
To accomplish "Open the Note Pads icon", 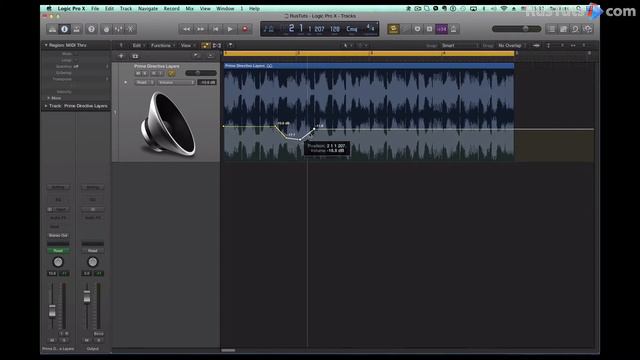I will [x=563, y=29].
